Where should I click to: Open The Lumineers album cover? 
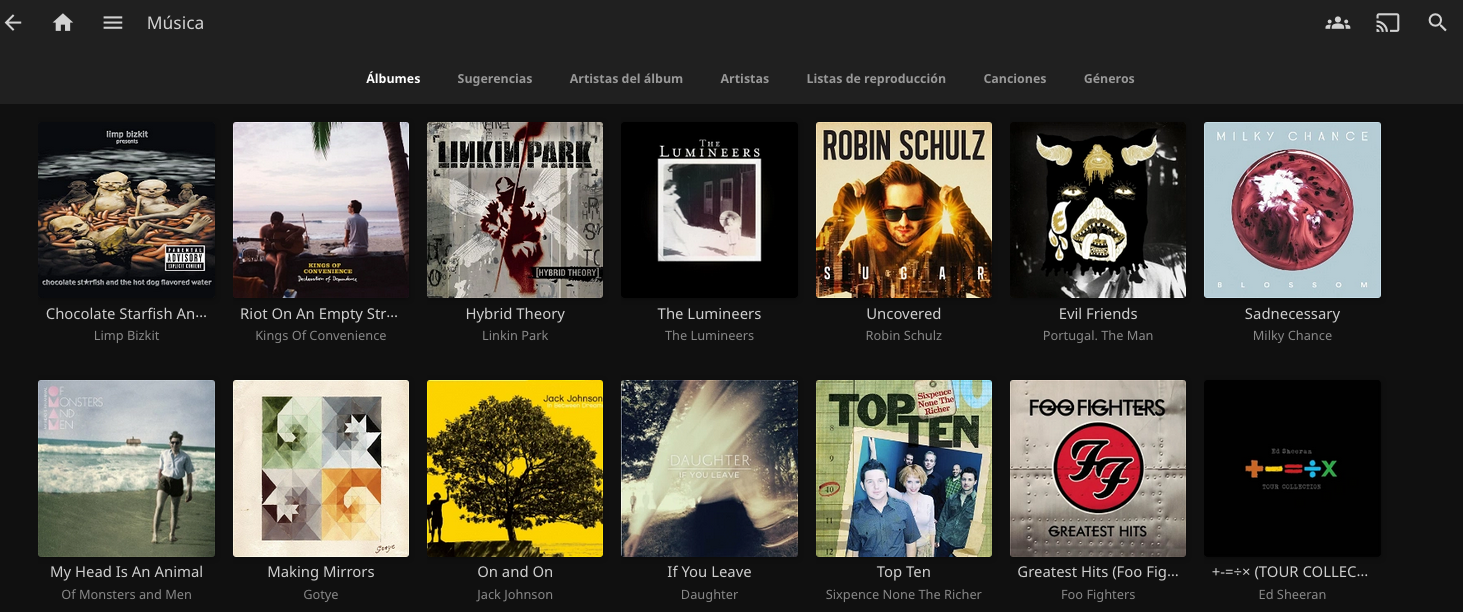click(709, 210)
